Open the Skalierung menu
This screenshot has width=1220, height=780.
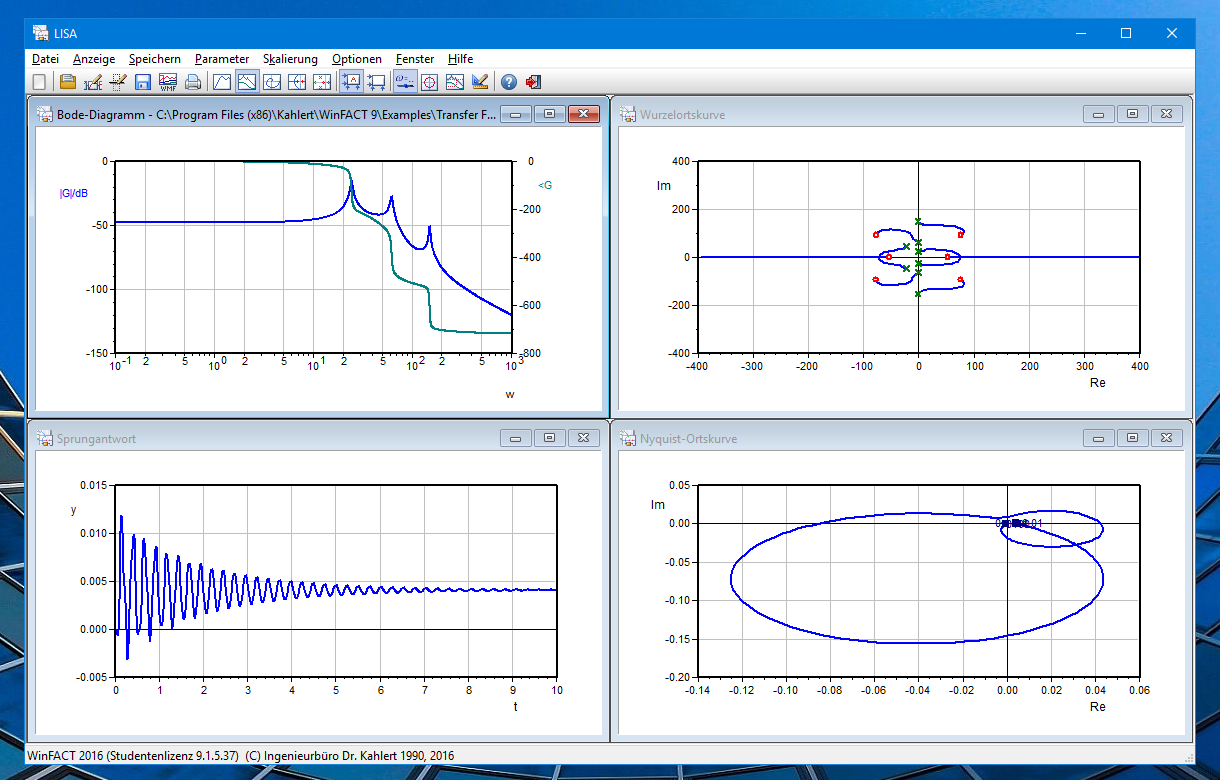click(290, 59)
